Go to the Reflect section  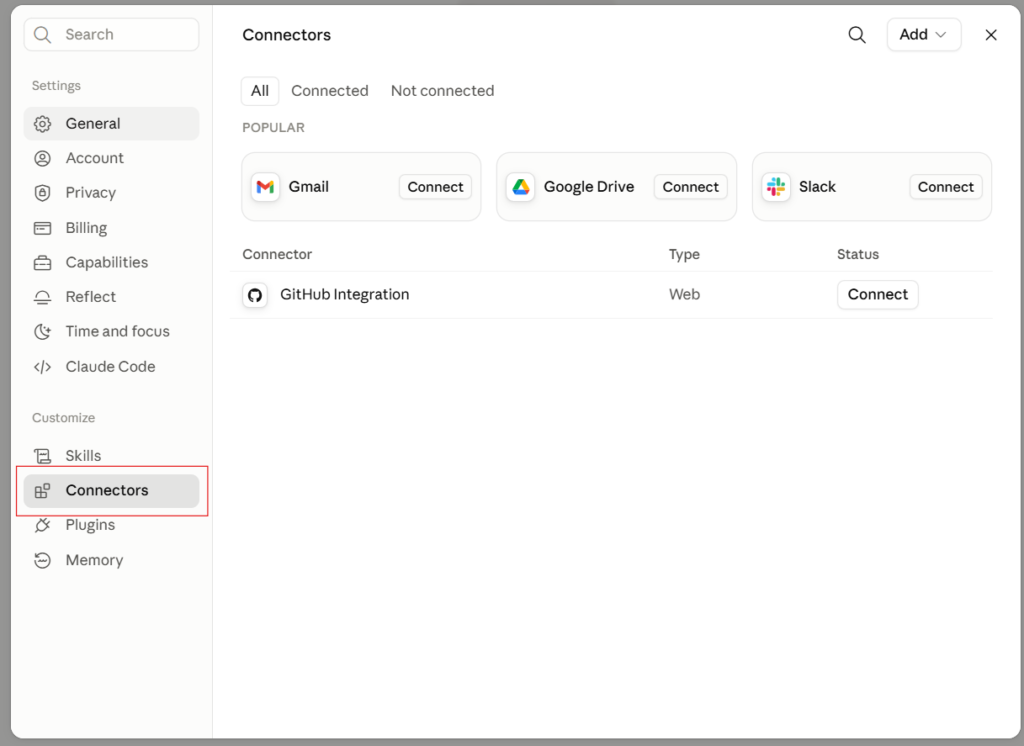(x=112, y=297)
